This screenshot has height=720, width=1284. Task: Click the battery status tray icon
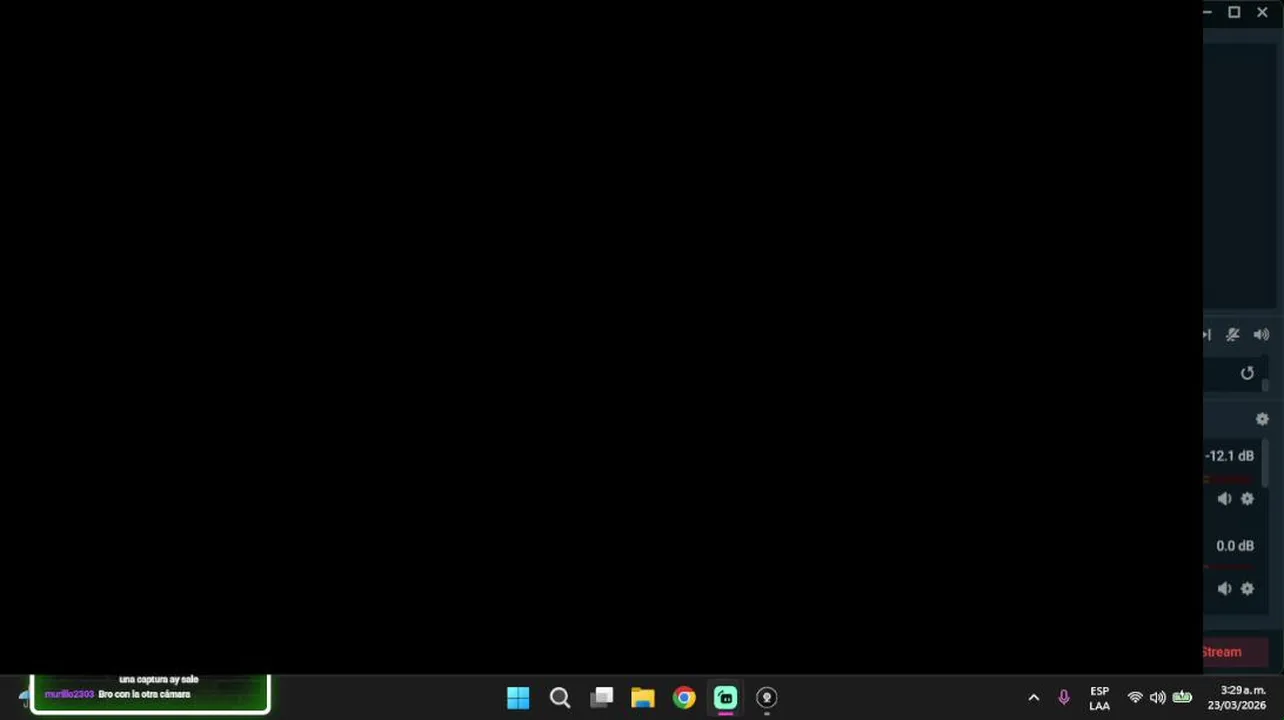tap(1182, 698)
